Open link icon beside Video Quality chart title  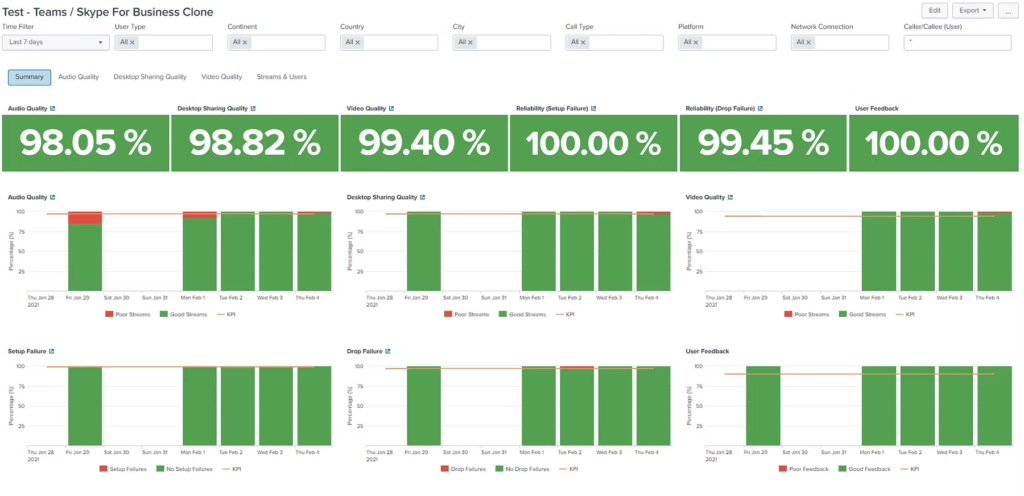(730, 196)
